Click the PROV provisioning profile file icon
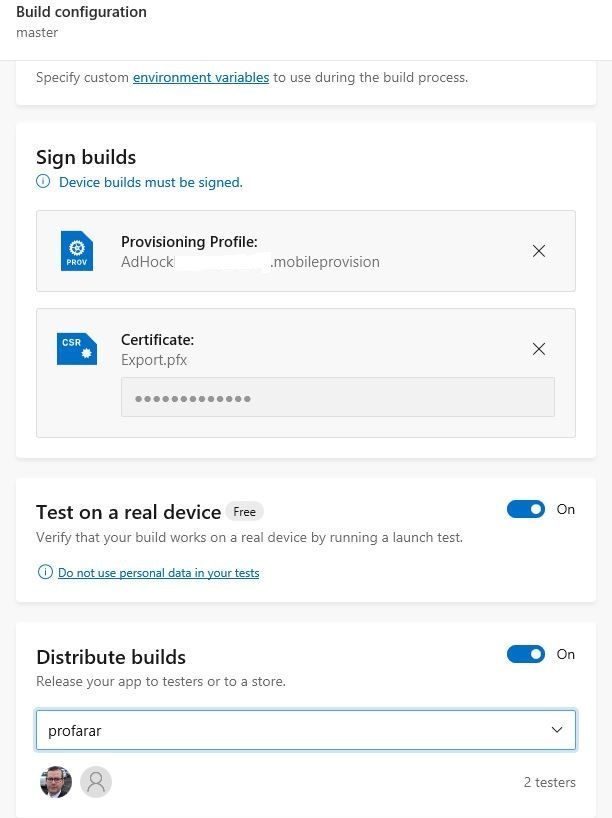 pos(77,251)
